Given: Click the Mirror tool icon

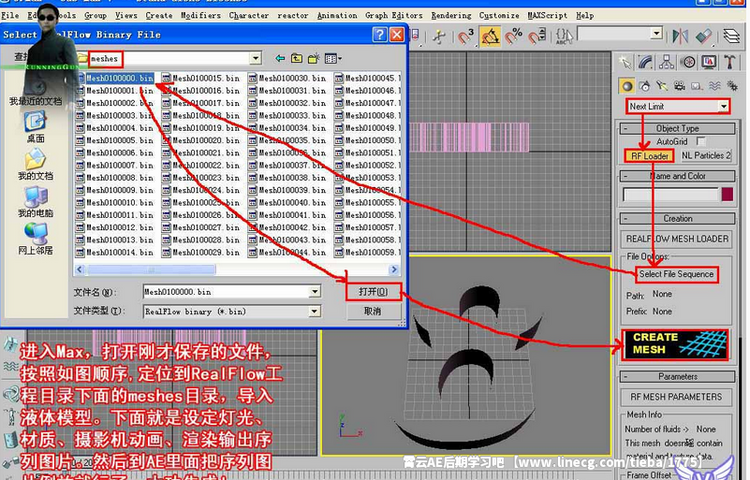Looking at the screenshot, I should 680,36.
